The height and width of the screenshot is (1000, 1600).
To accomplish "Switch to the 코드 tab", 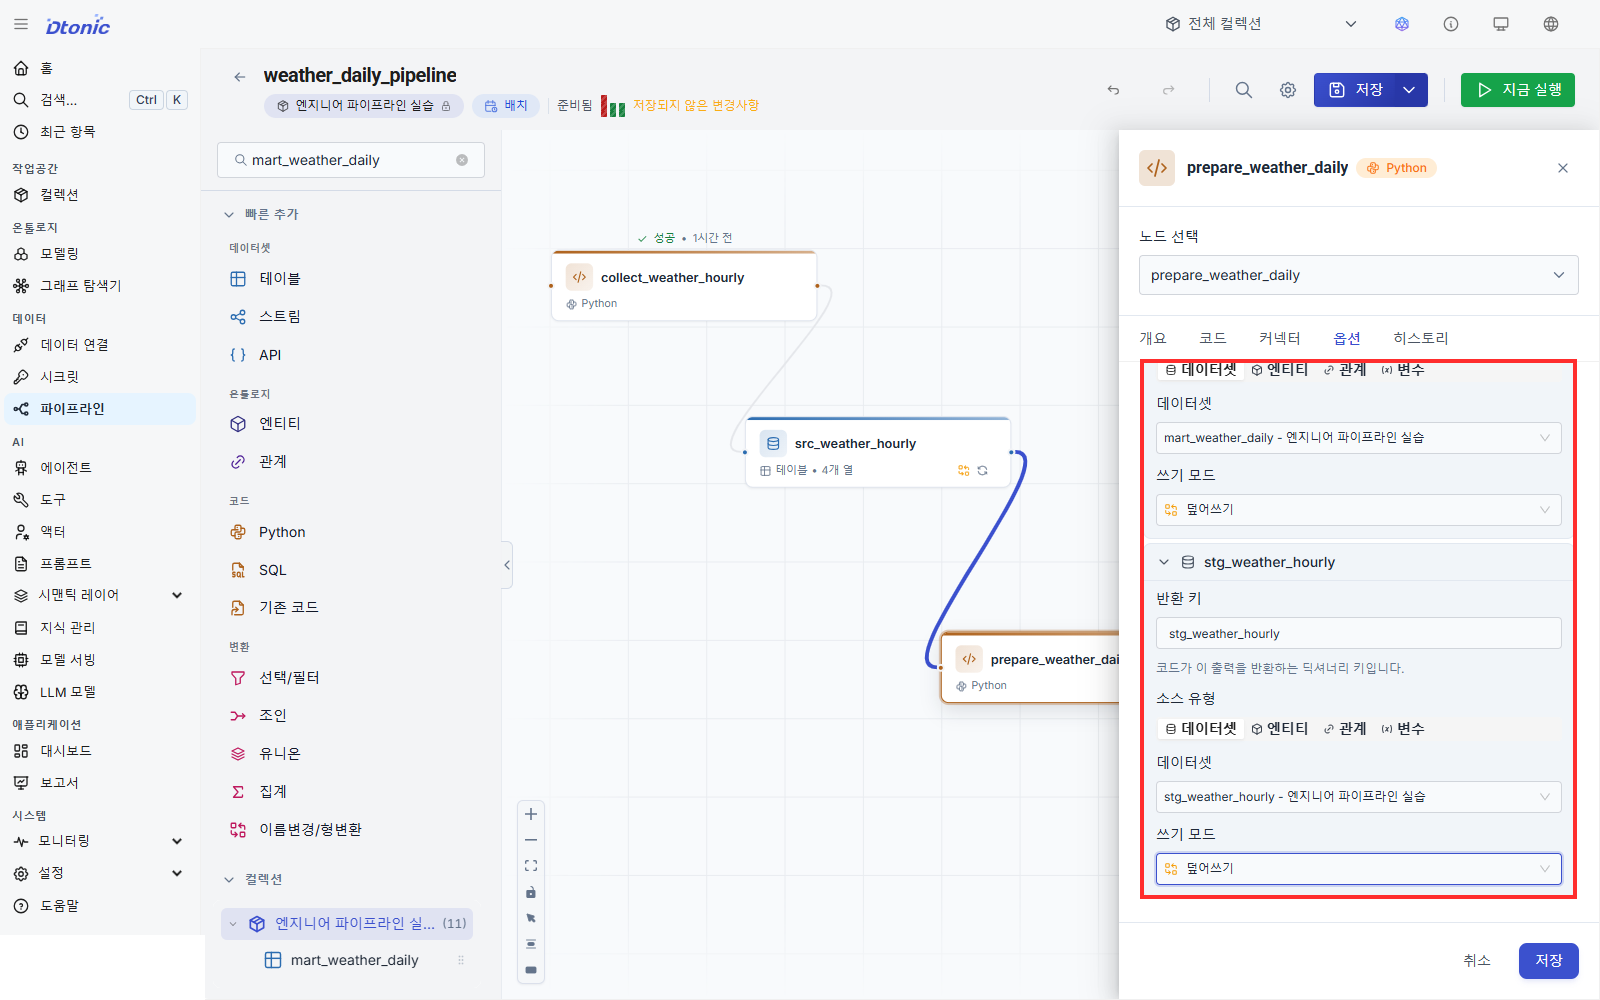I will pyautogui.click(x=1213, y=338).
